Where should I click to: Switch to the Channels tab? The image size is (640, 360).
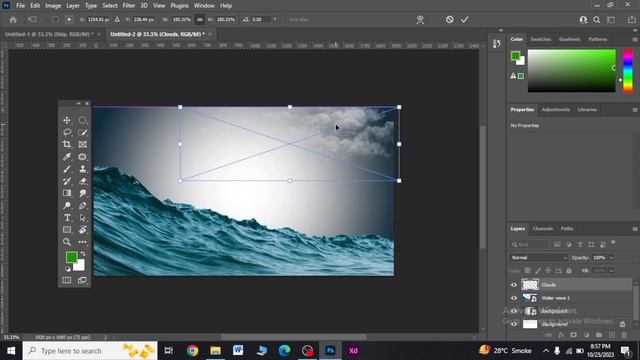pos(542,229)
